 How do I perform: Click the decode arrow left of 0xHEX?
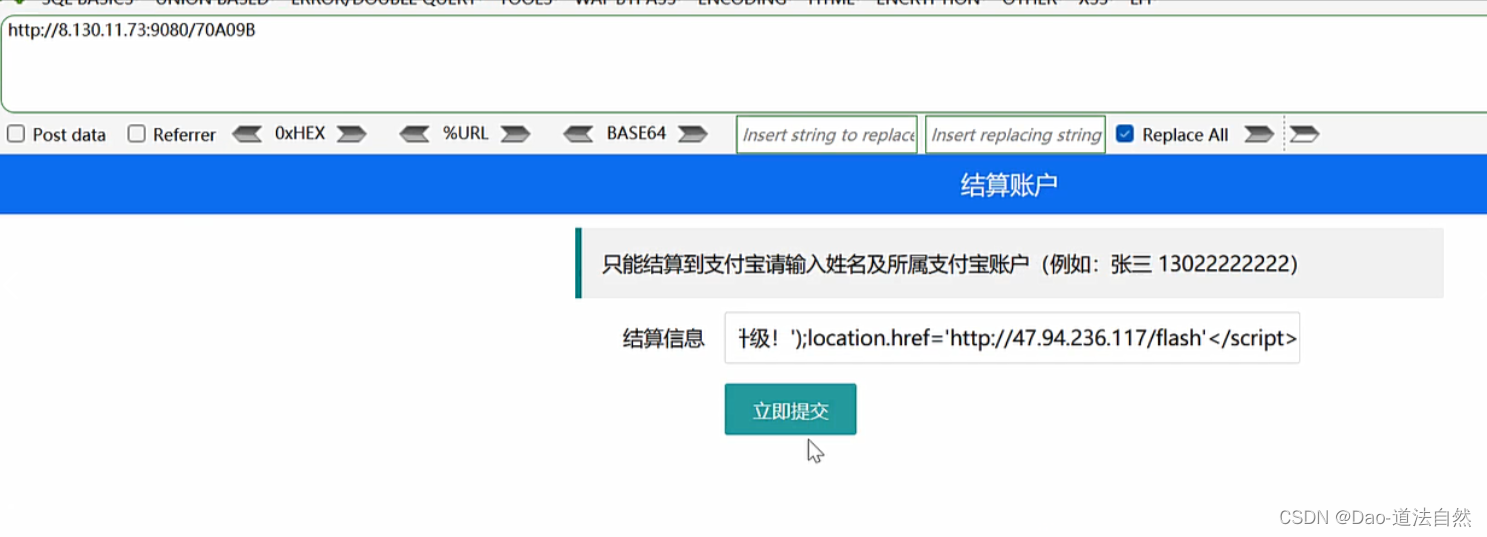click(247, 134)
